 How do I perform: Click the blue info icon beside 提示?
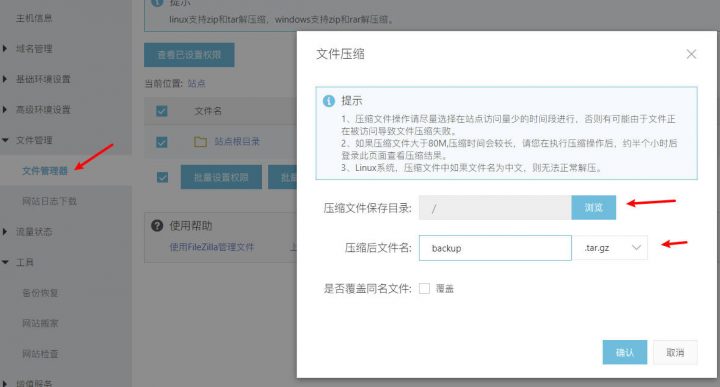click(329, 101)
